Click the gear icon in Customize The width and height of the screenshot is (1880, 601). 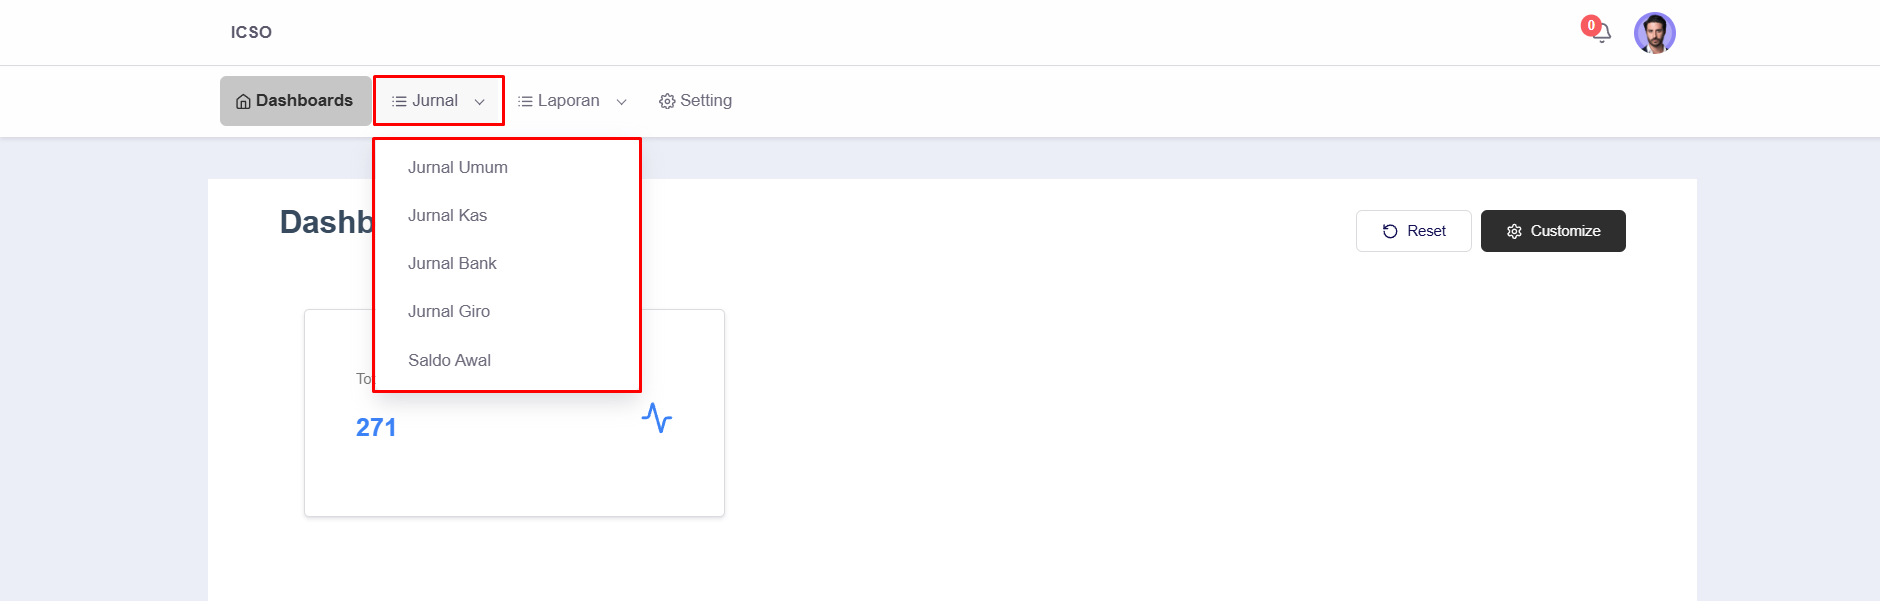[x=1514, y=231]
